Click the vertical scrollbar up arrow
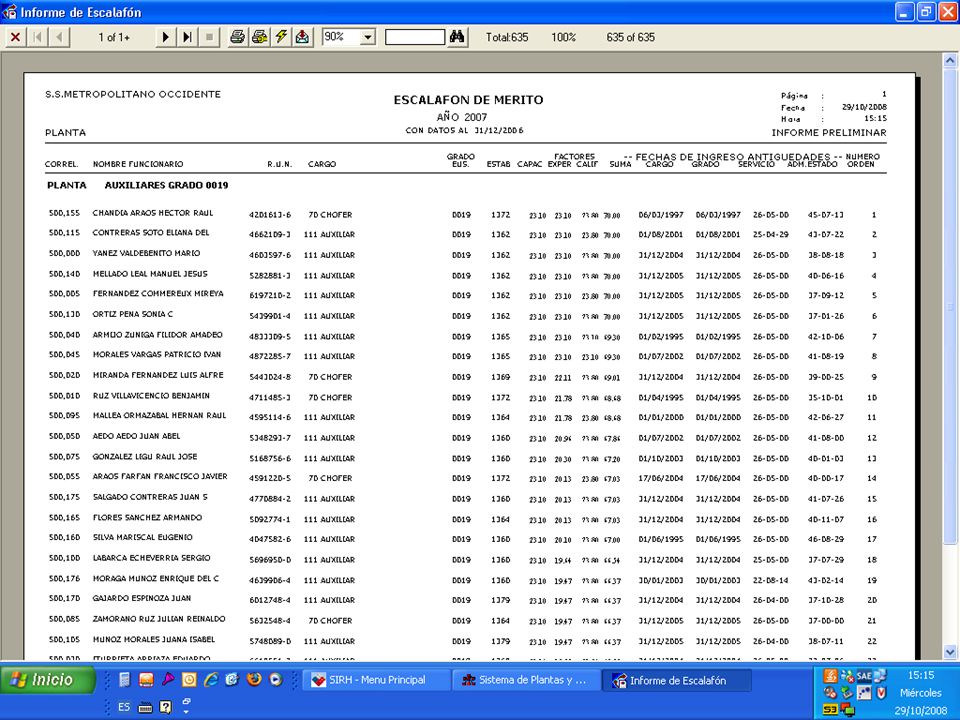 tap(950, 60)
